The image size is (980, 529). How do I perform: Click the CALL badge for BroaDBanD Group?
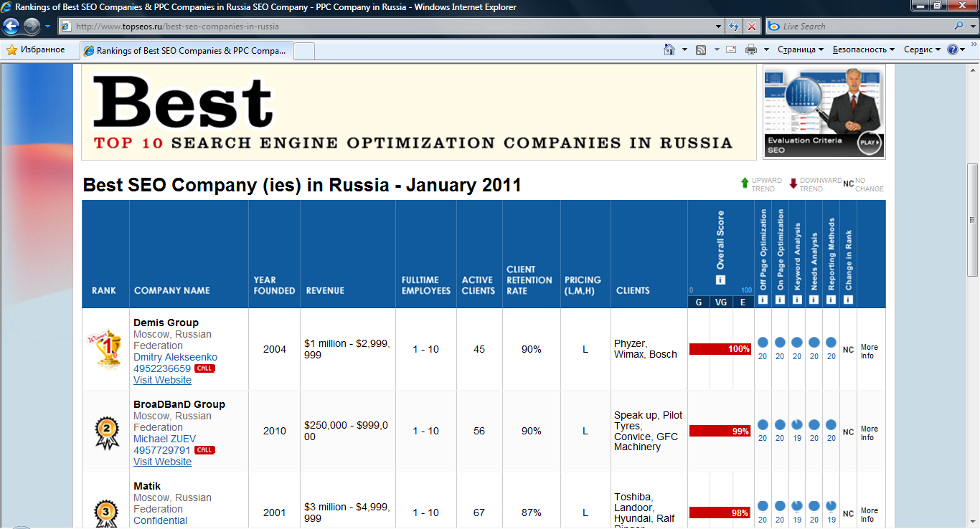204,450
